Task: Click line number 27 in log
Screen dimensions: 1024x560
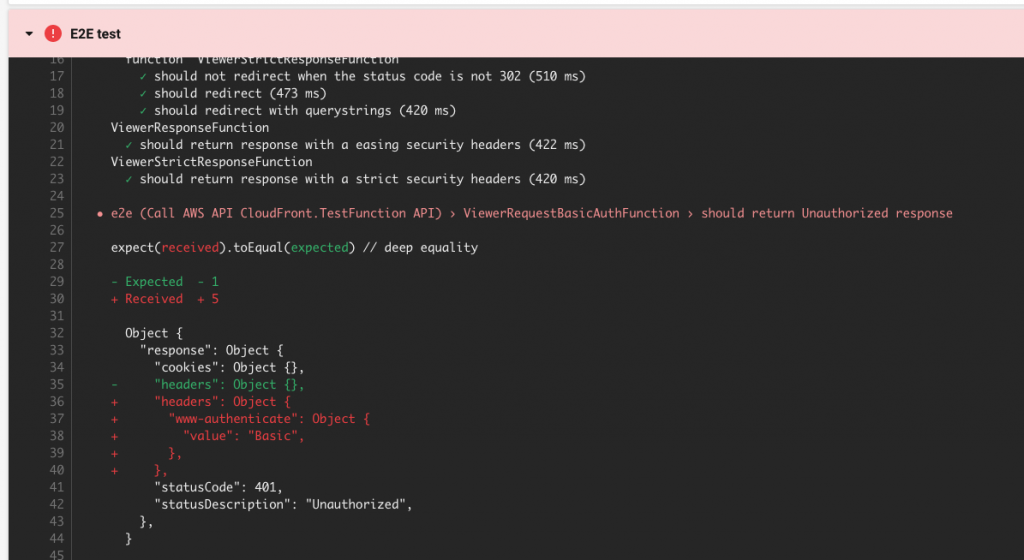Action: click(x=57, y=247)
